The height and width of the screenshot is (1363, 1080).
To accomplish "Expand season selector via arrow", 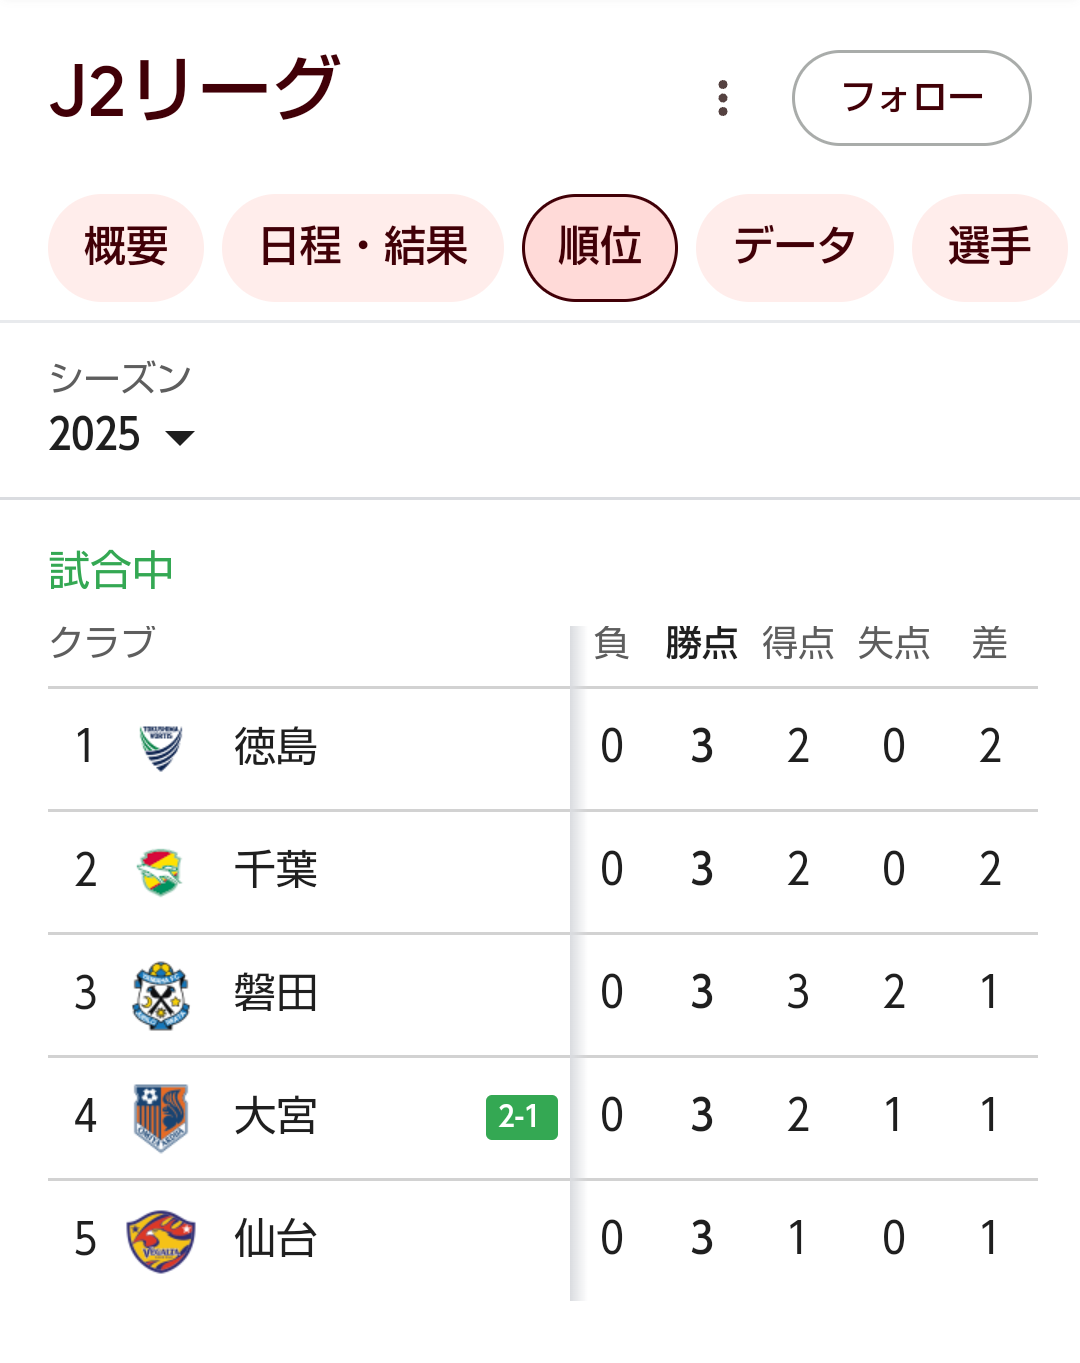I will pos(180,437).
